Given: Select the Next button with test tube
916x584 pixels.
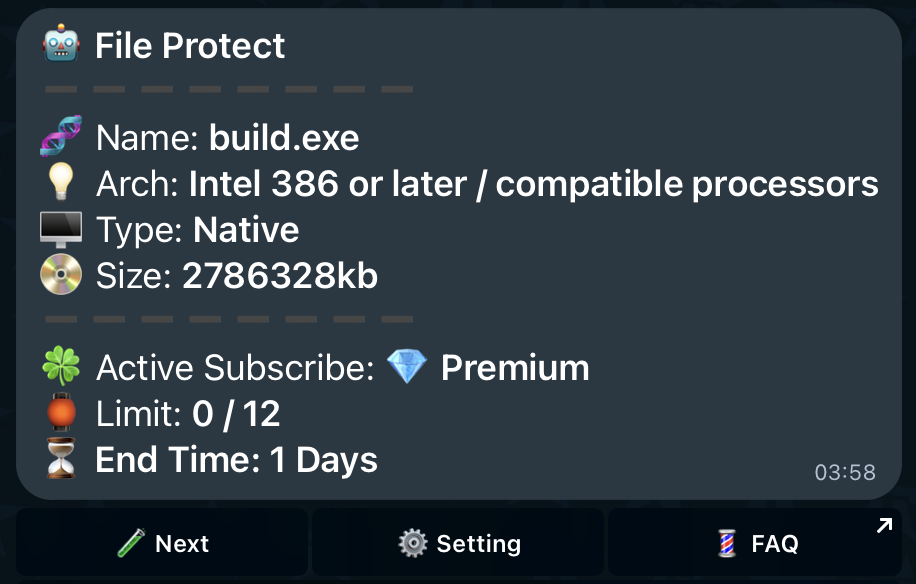Looking at the screenshot, I should coord(162,543).
